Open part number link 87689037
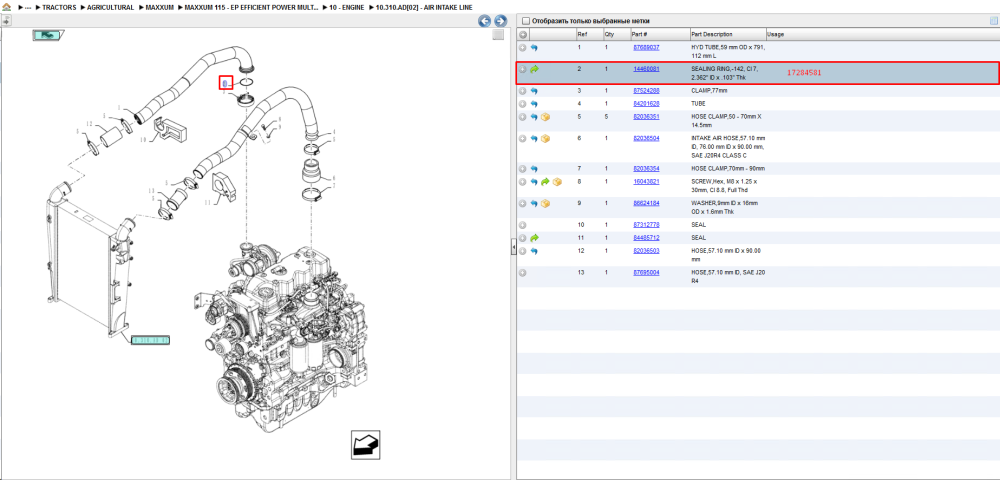Screen dimensions: 1000x480 click(646, 48)
